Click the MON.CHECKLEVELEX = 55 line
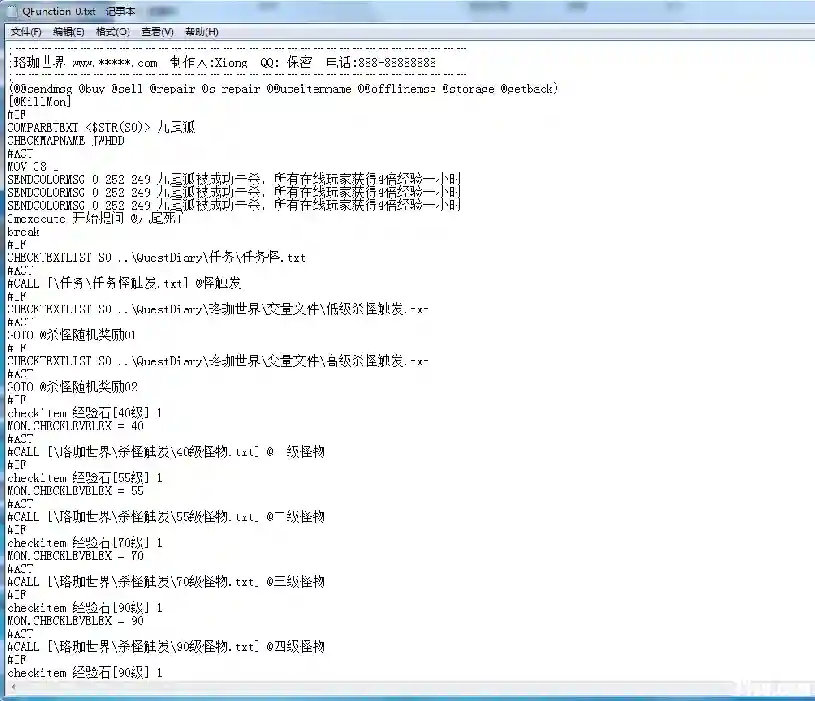Screen dimensions: 815x701 tap(76, 491)
